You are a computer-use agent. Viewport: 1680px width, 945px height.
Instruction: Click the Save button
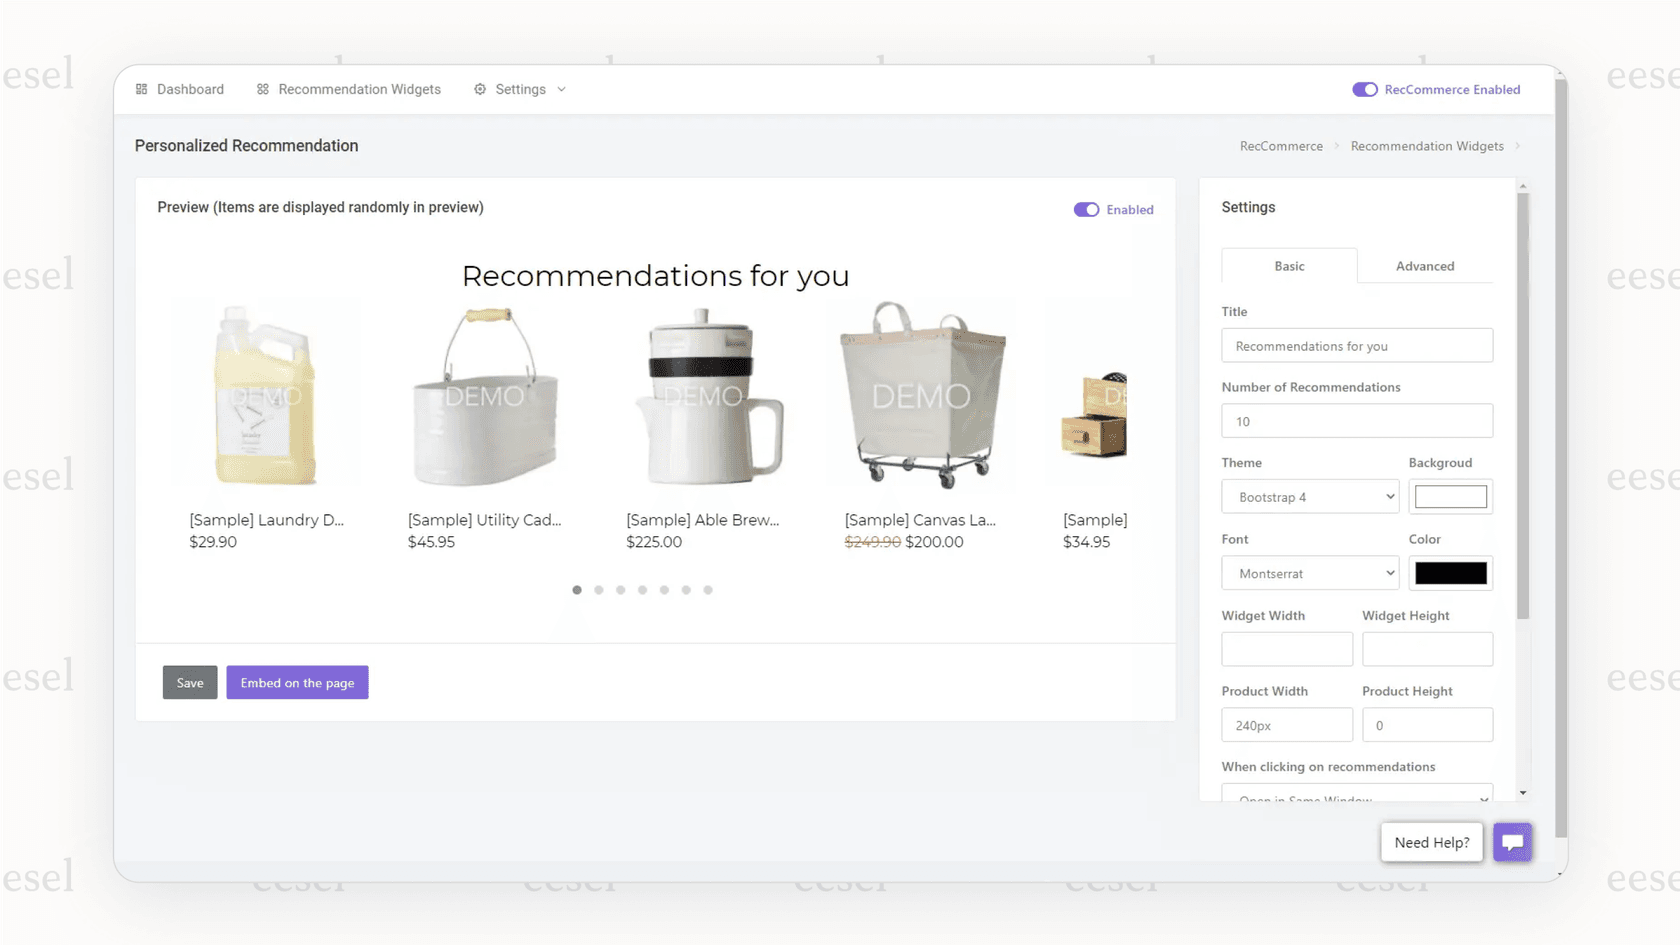coord(189,682)
